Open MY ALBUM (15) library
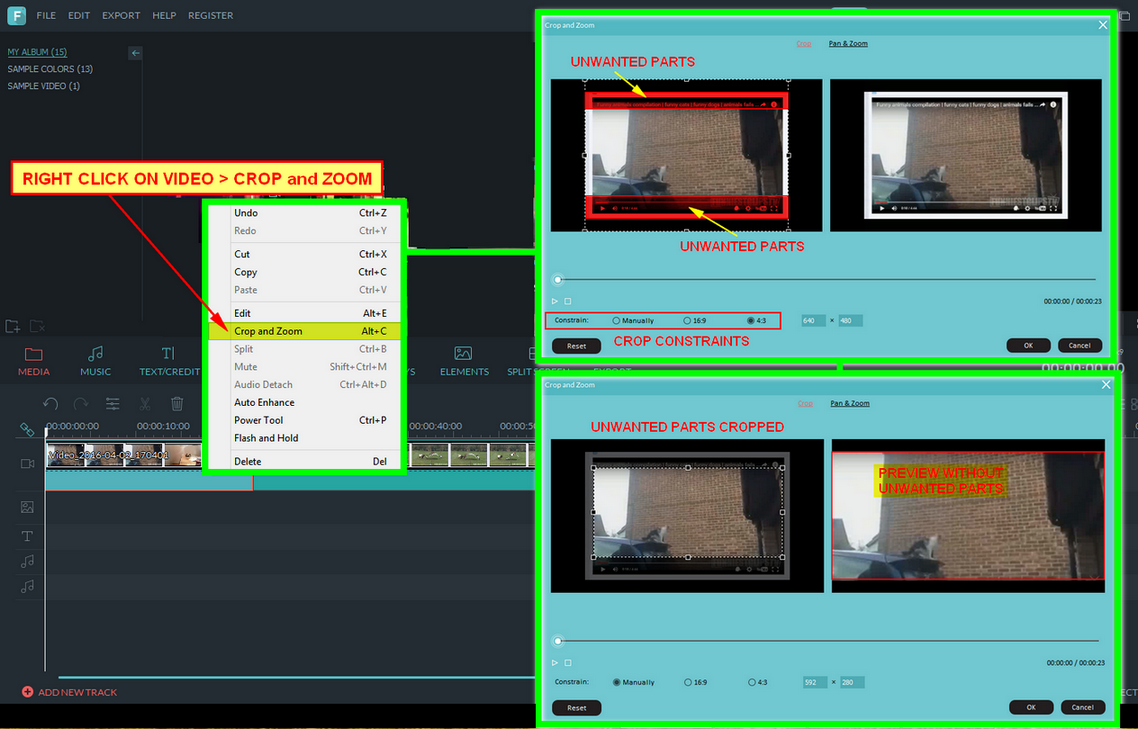Viewport: 1138px width, 729px height. pos(37,52)
